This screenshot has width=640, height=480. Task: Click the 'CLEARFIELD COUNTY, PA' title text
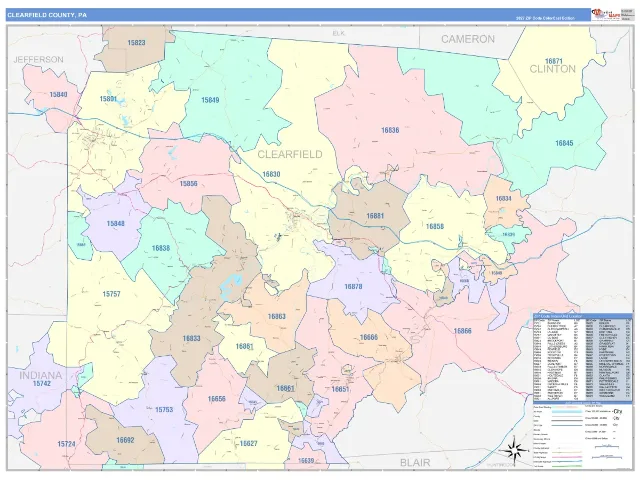47,15
